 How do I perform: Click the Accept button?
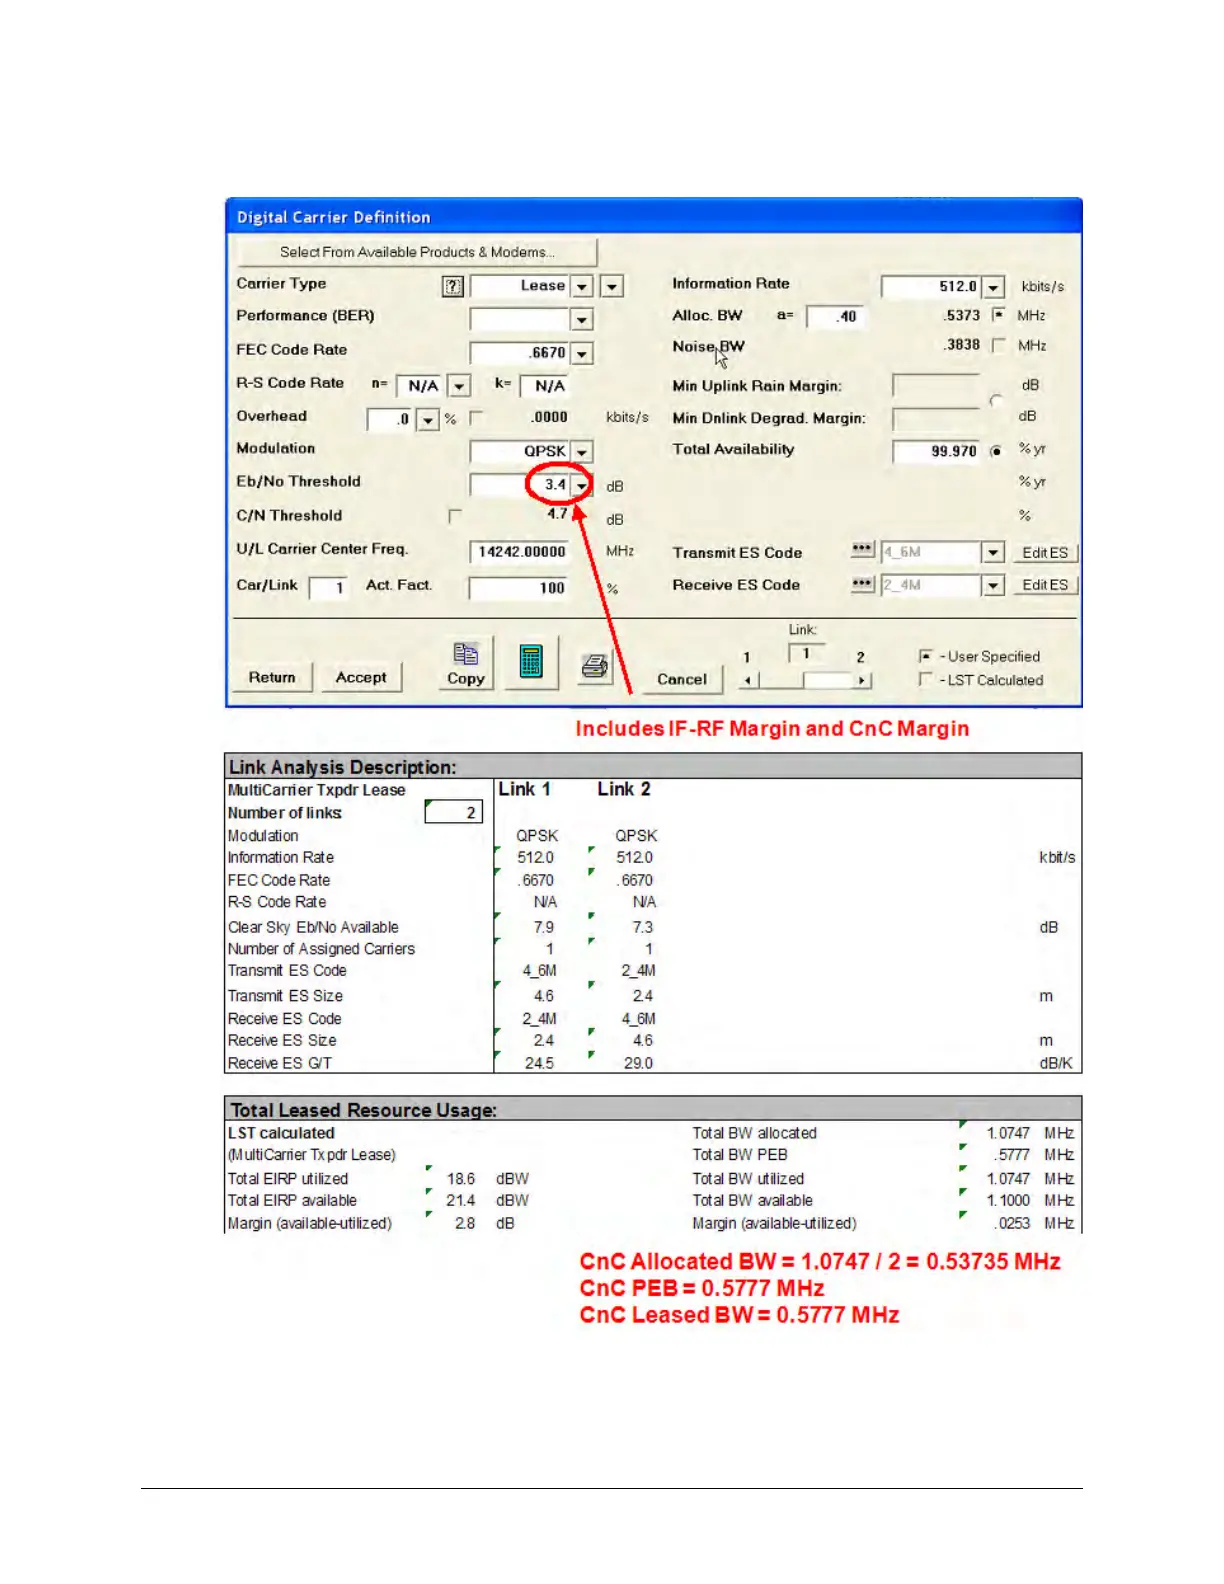click(x=361, y=677)
